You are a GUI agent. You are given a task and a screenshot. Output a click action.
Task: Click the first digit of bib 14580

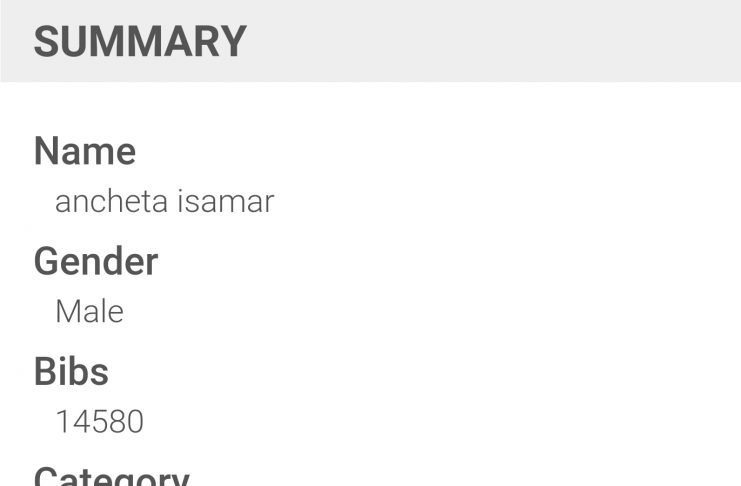click(62, 421)
